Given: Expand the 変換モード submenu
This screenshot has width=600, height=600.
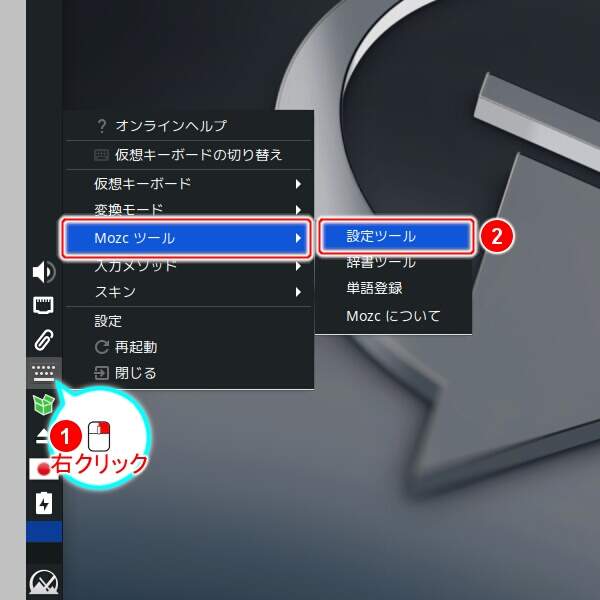Looking at the screenshot, I should 189,209.
